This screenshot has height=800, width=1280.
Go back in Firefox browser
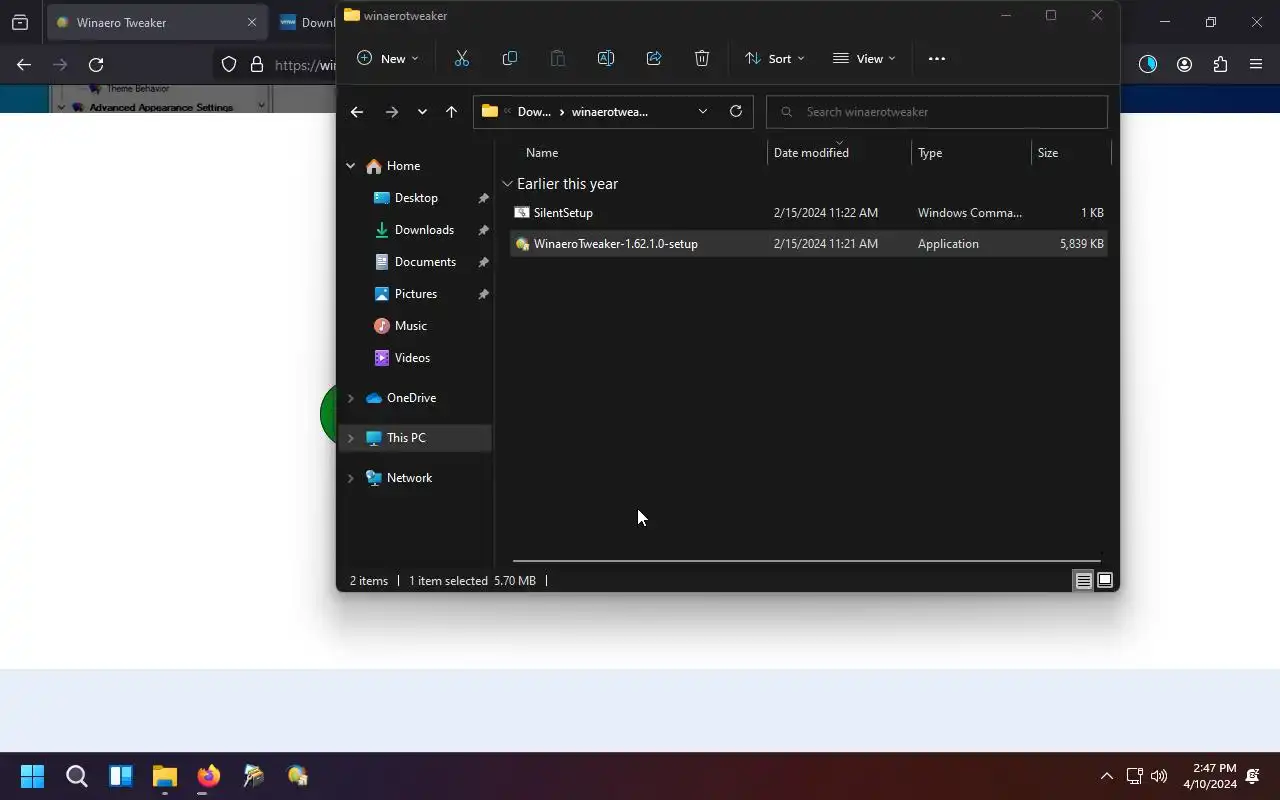coord(24,65)
